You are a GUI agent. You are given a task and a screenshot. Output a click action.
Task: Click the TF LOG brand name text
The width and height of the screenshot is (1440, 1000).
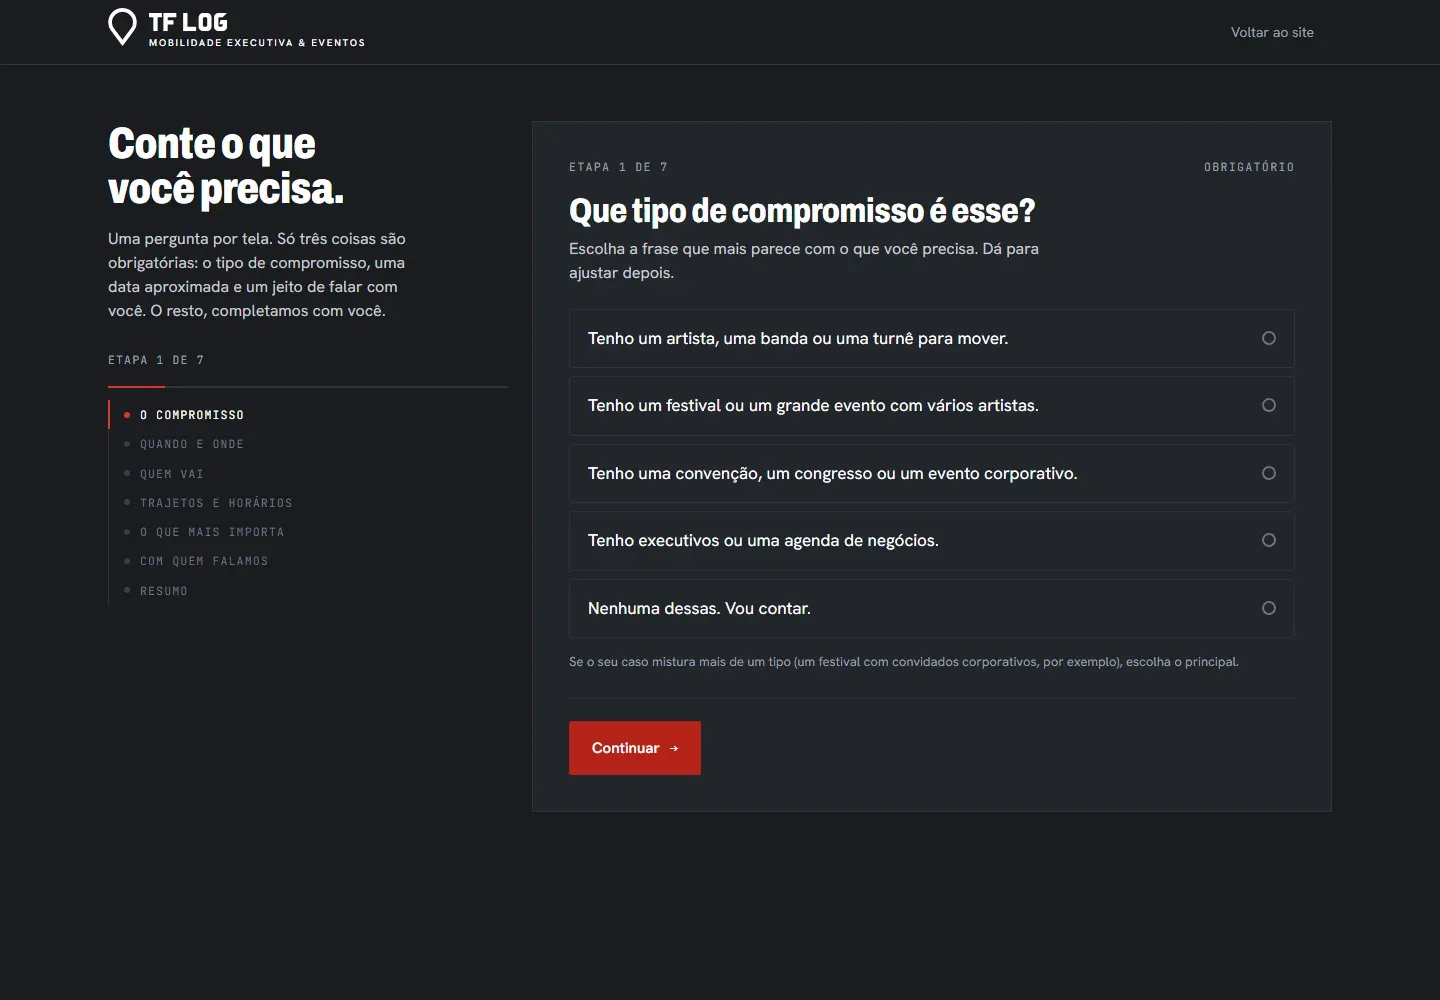point(188,22)
